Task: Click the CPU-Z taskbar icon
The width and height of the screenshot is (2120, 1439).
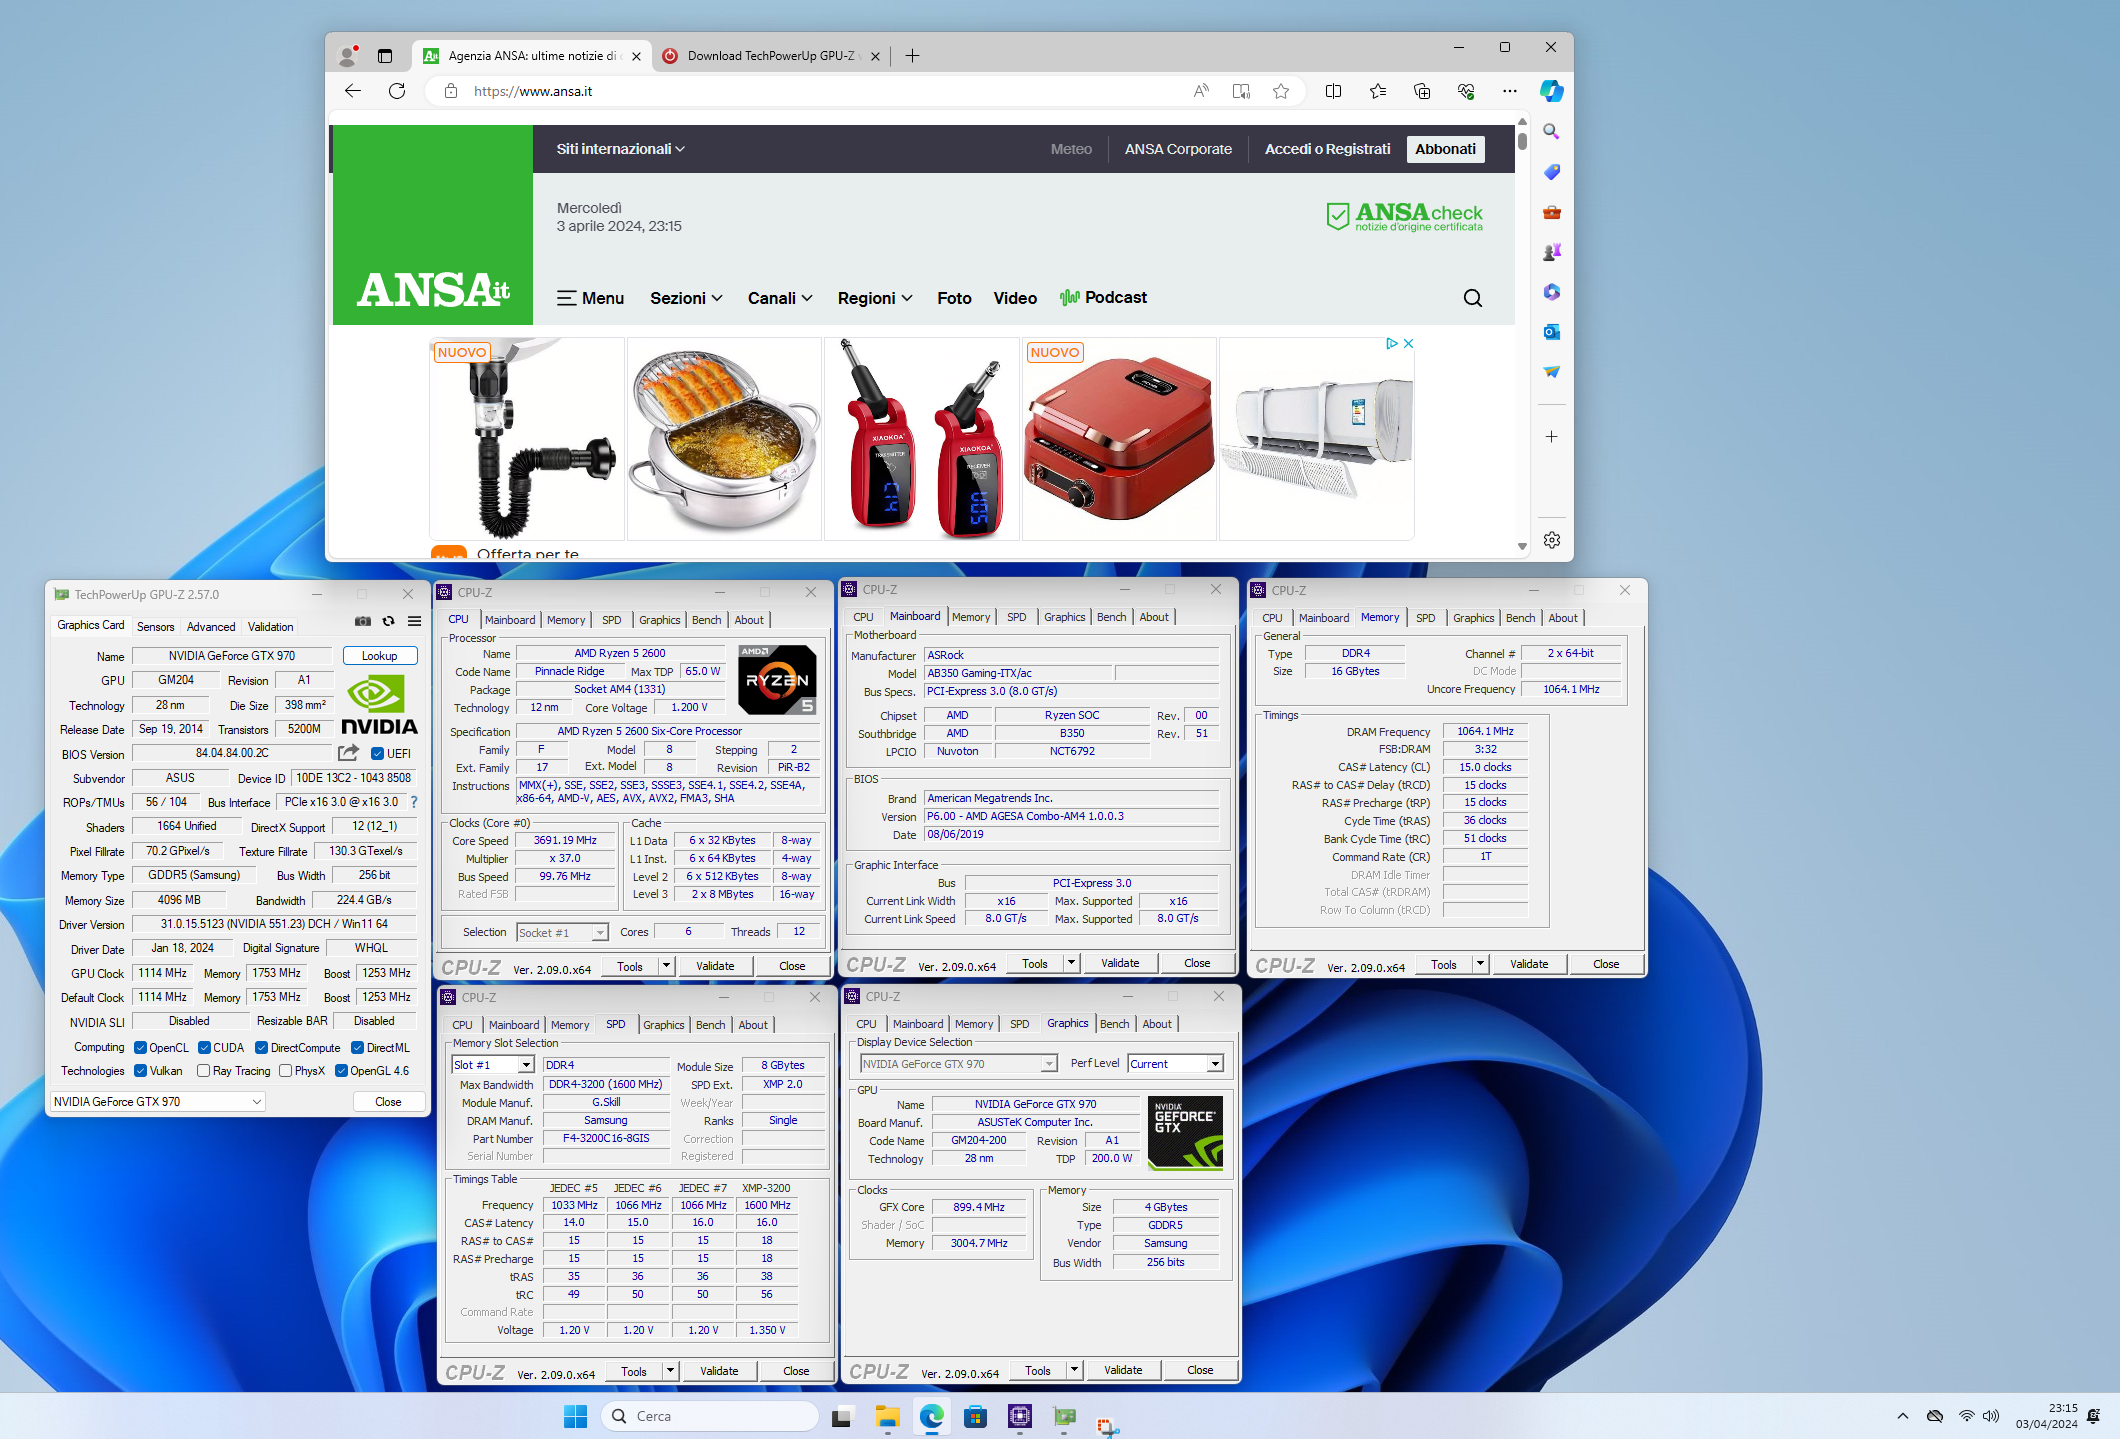Action: pyautogui.click(x=1019, y=1416)
